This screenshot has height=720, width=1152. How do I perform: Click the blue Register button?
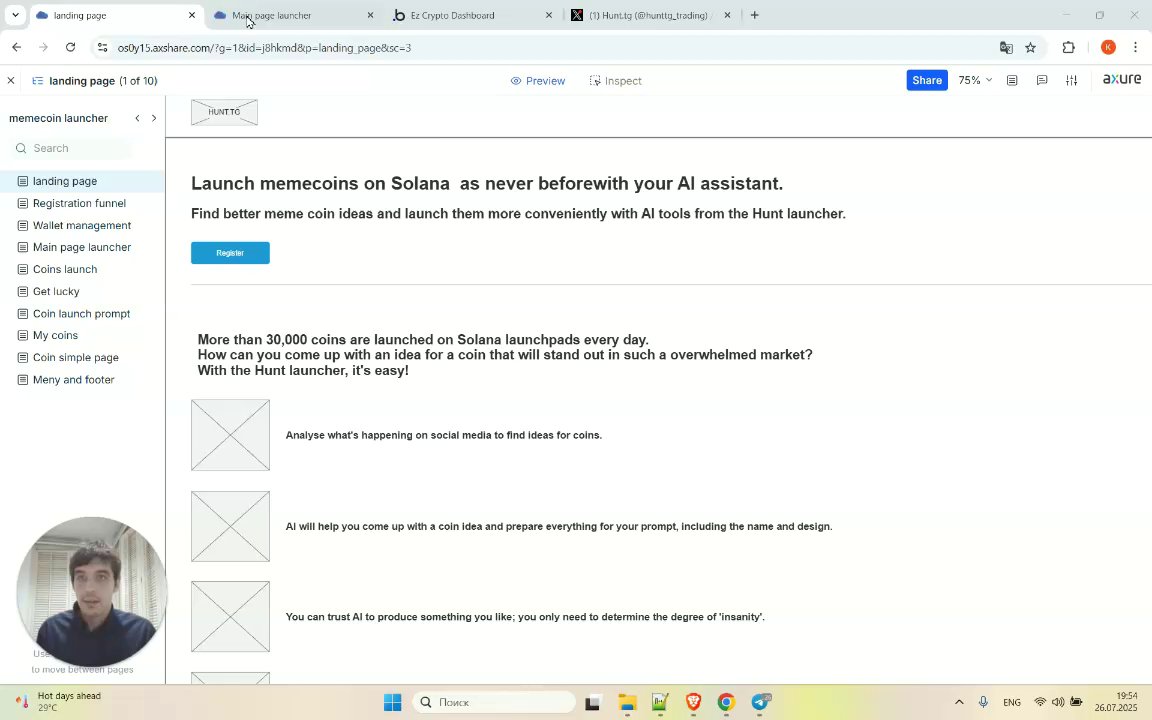[230, 253]
